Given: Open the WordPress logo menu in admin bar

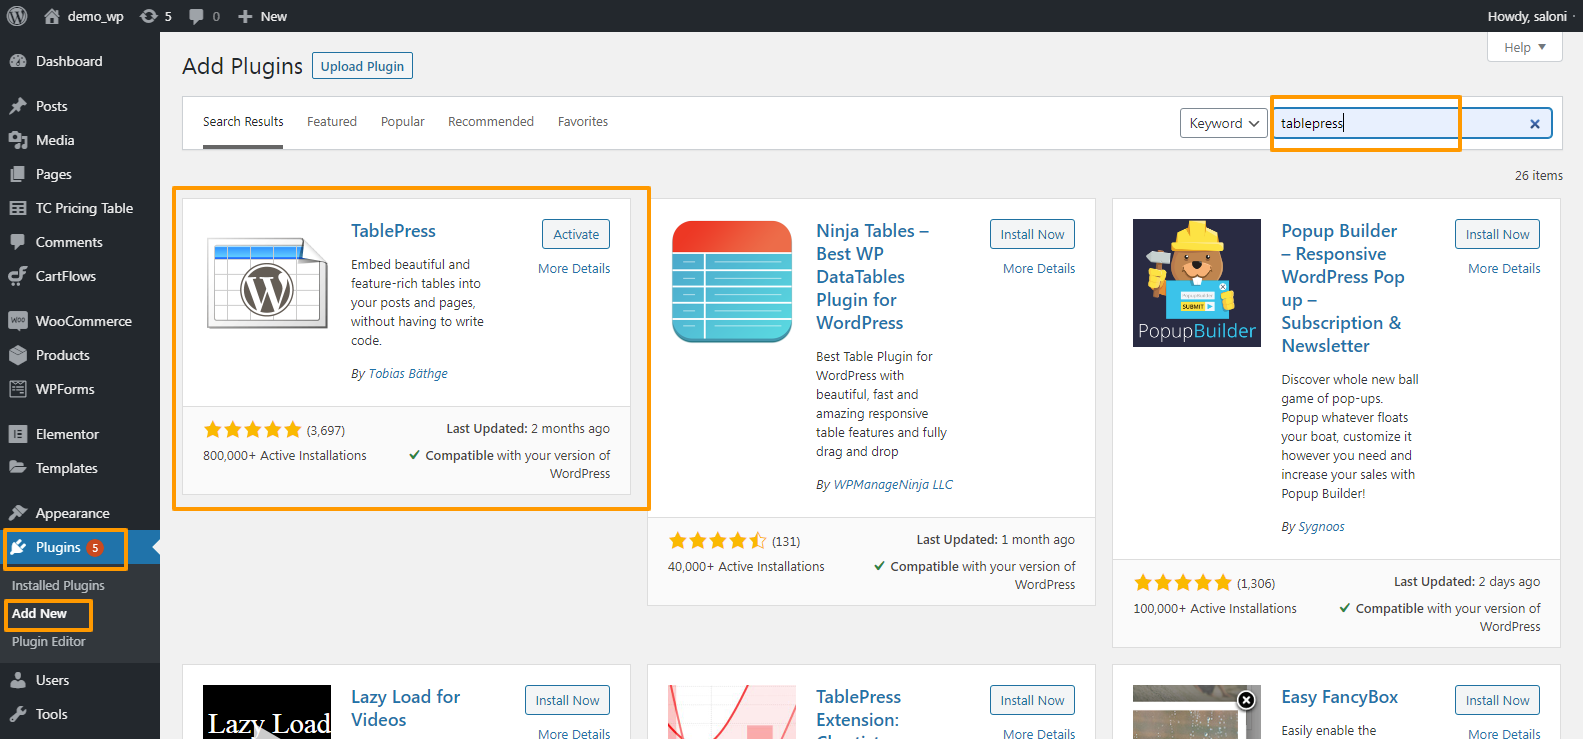Looking at the screenshot, I should 16,16.
